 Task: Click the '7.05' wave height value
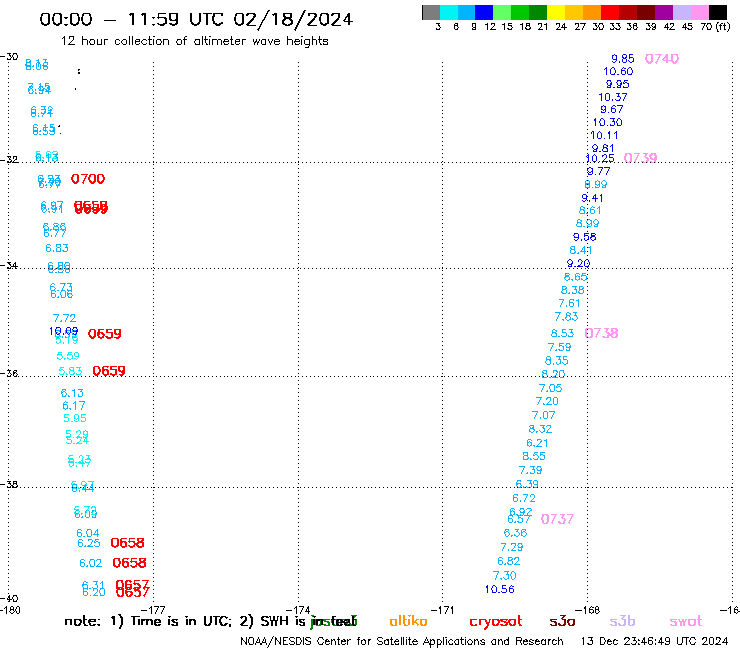pyautogui.click(x=551, y=388)
